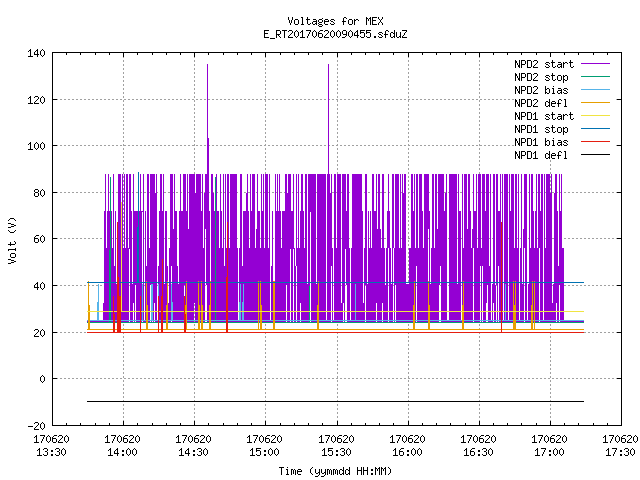Click the yellow NPD1 start legend line
This screenshot has width=640, height=480.
point(595,116)
